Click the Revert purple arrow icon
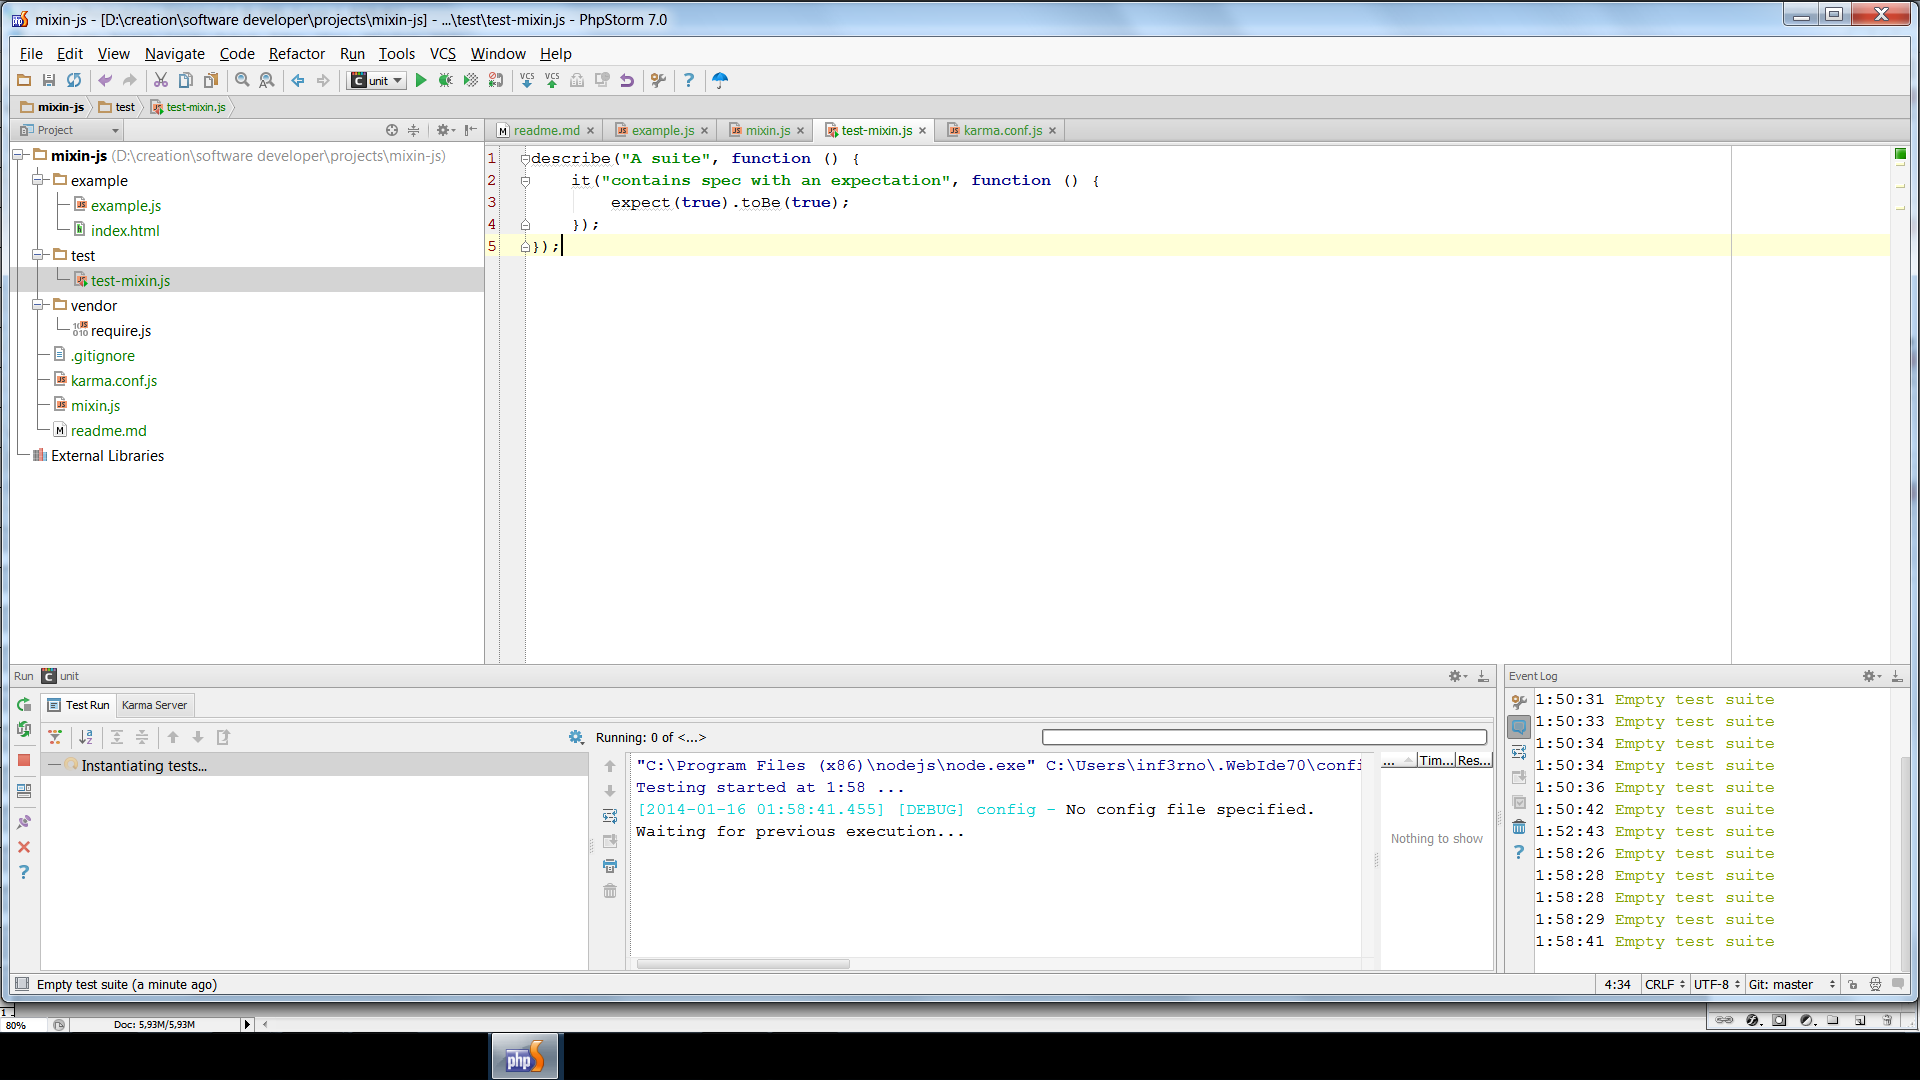The width and height of the screenshot is (1920, 1080). 627,80
